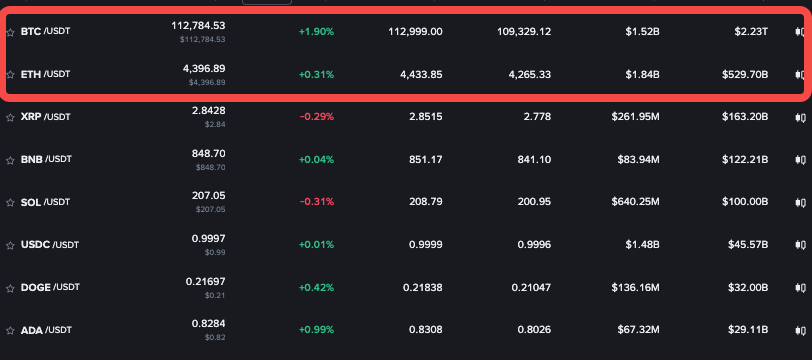Favorite BTC/USDT with the star icon
The width and height of the screenshot is (812, 360).
coord(10,32)
